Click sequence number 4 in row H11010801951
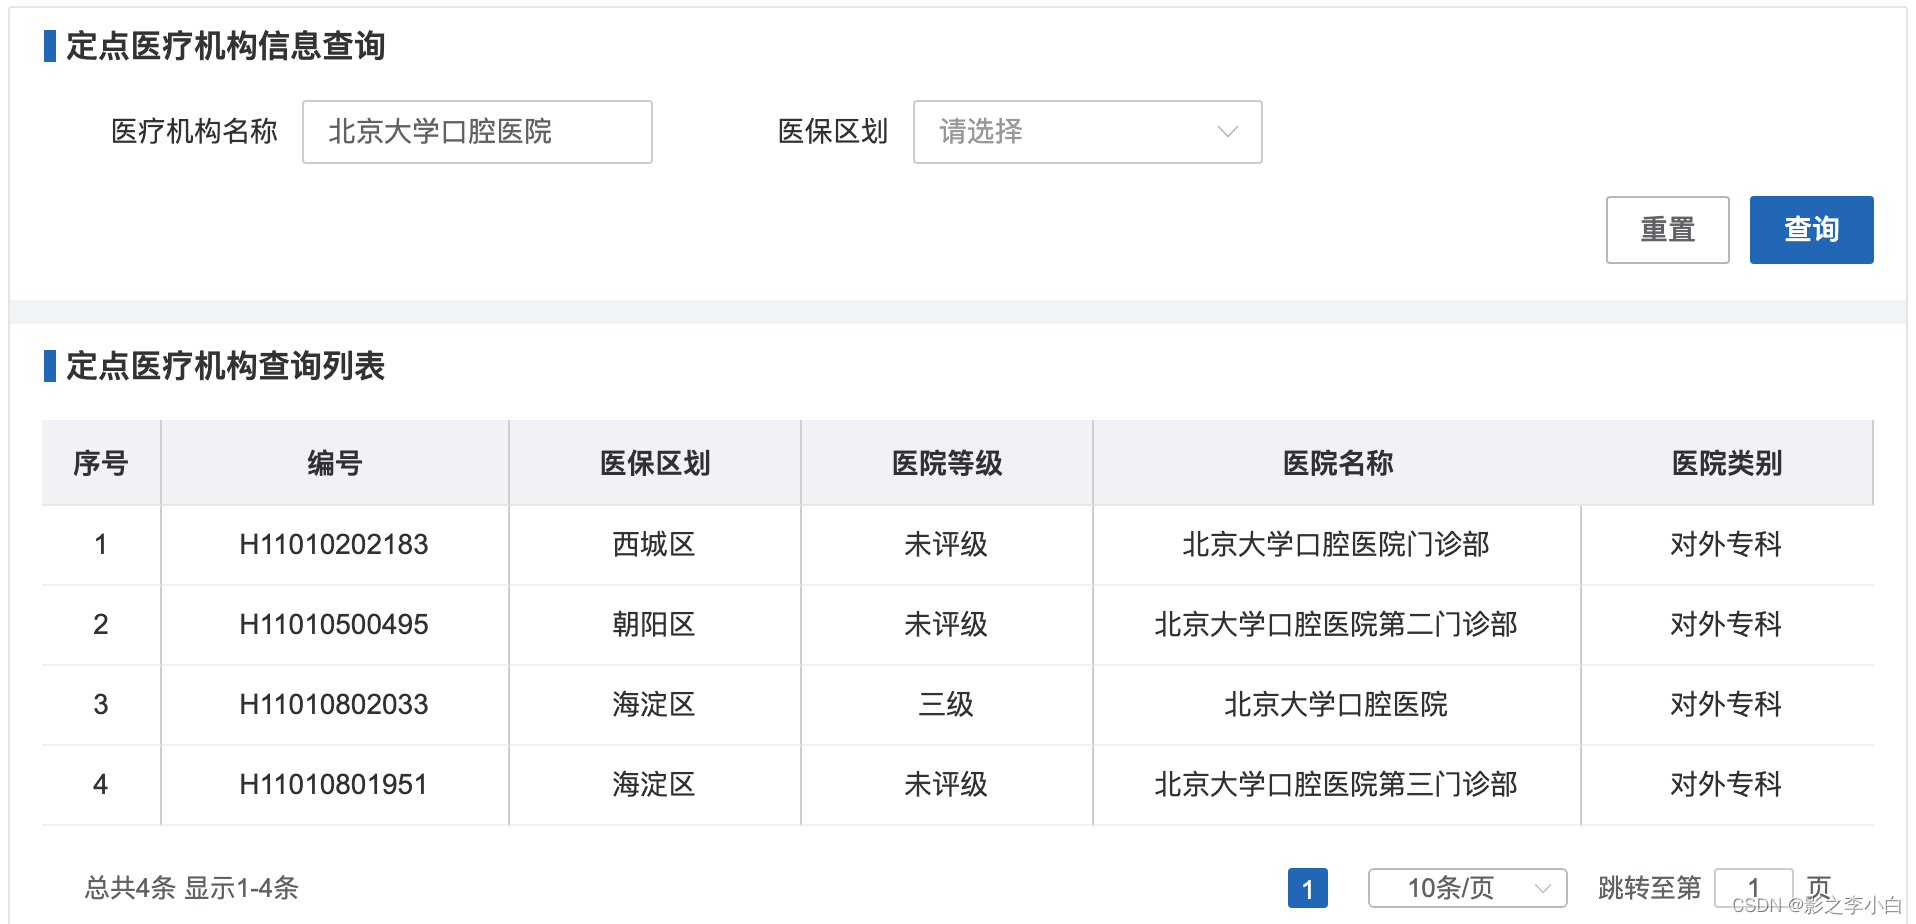This screenshot has width=1916, height=924. [x=101, y=784]
